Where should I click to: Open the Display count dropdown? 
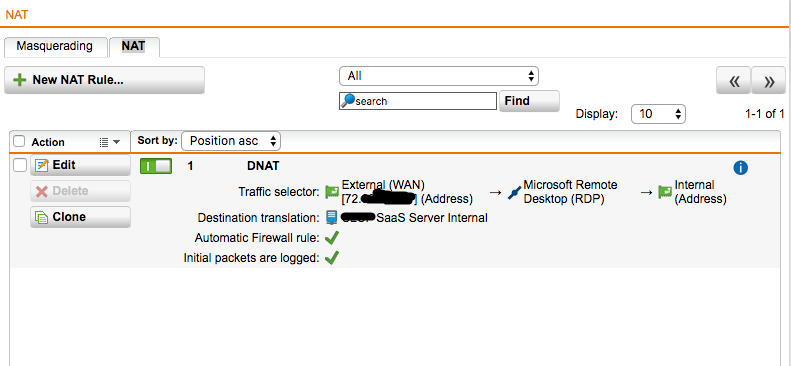coord(658,114)
